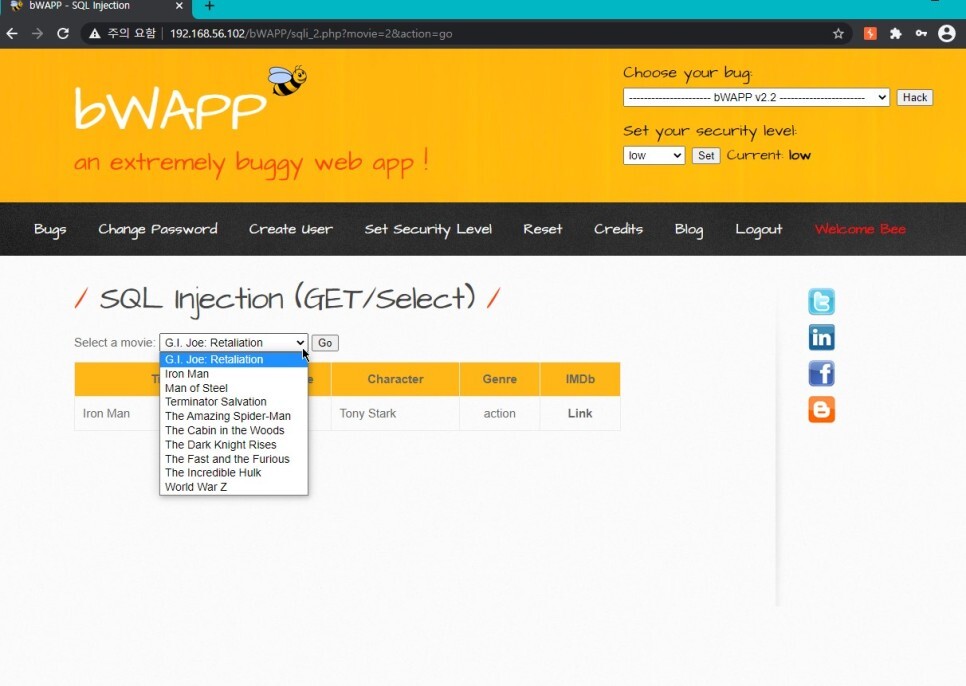Image resolution: width=966 pixels, height=686 pixels.
Task: Expand the Choose your bug dropdown
Action: 756,97
